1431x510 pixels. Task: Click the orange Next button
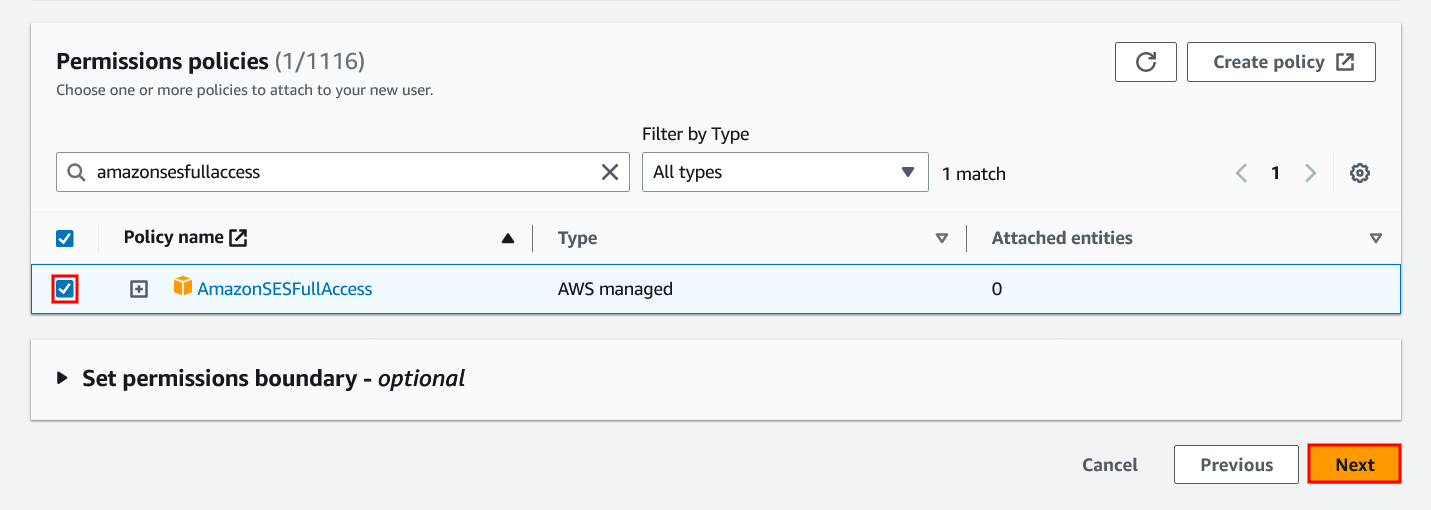pyautogui.click(x=1354, y=465)
